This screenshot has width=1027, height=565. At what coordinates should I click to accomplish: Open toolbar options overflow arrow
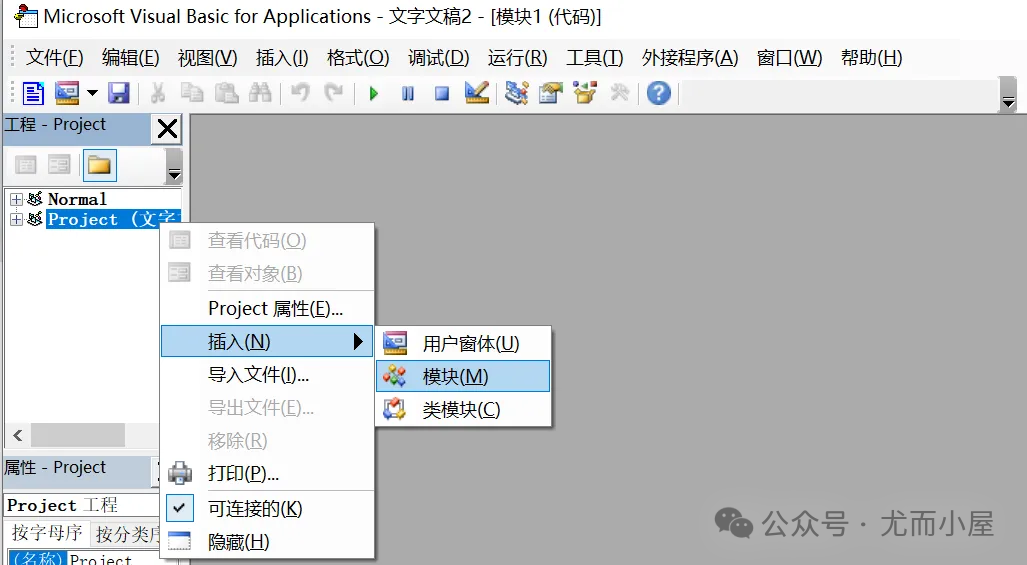(x=1008, y=97)
